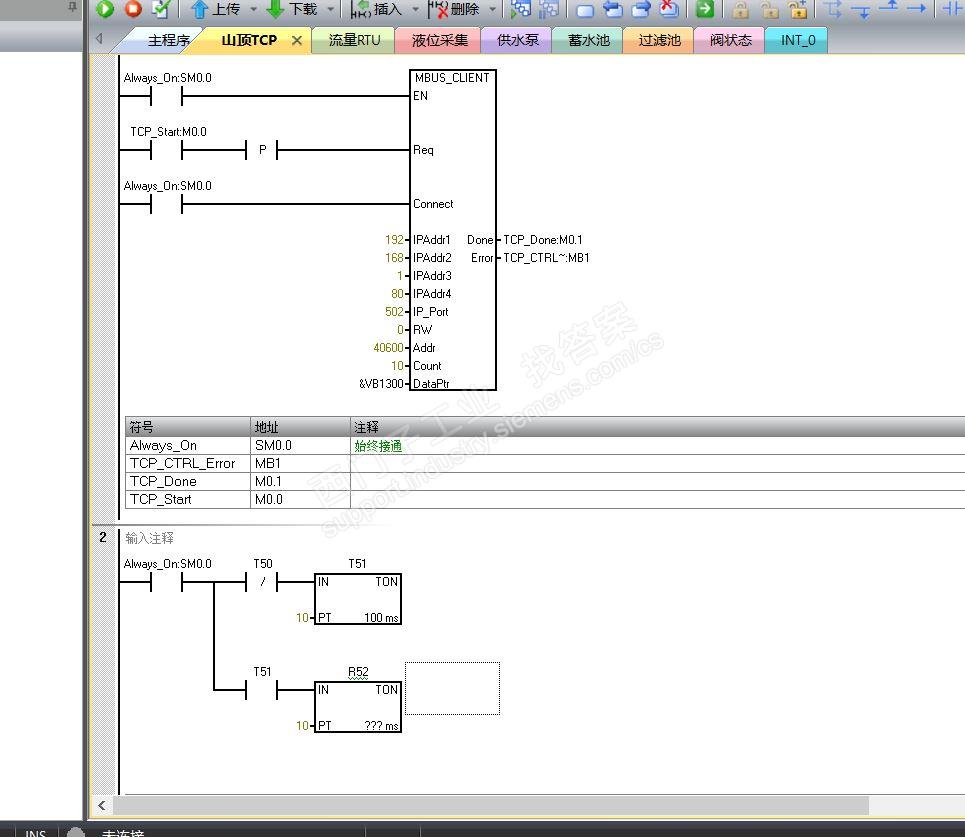965x837 pixels.
Task: Click the green go-to arrow icon
Action: pos(705,9)
